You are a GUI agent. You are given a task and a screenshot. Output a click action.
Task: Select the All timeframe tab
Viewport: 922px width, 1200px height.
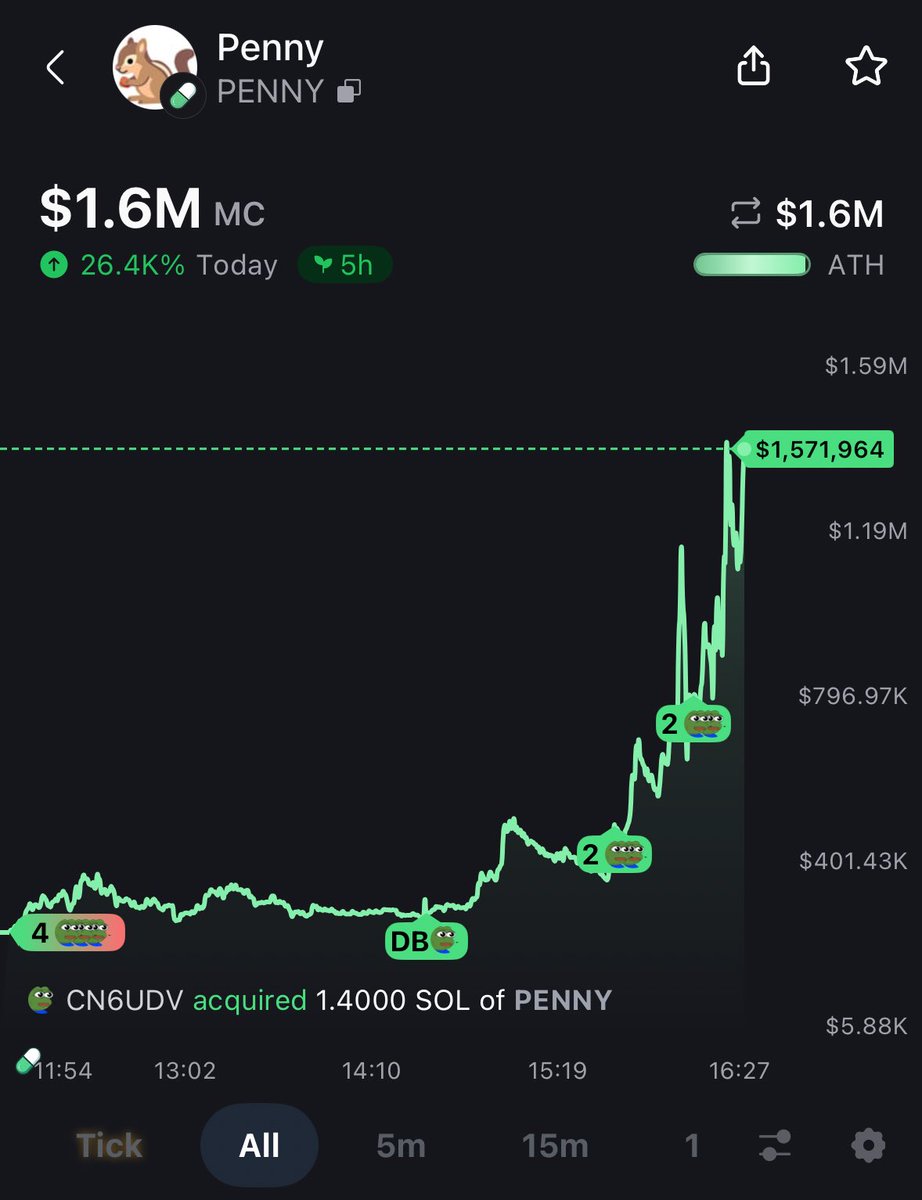pos(259,1144)
